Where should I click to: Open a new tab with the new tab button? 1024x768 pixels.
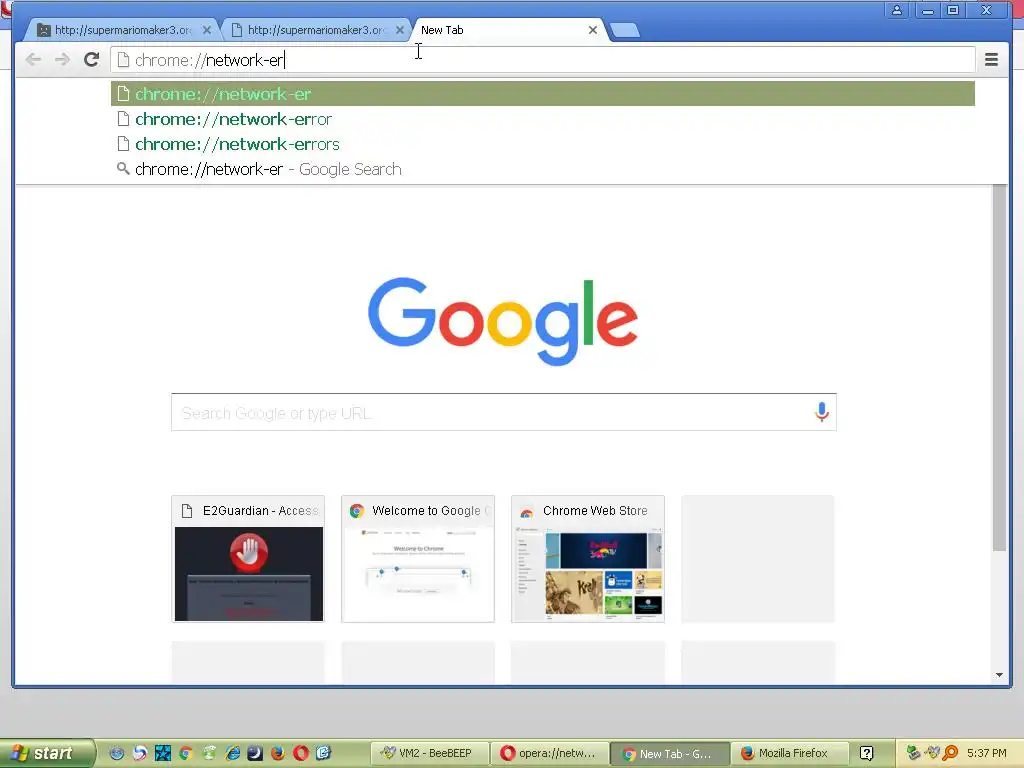coord(625,30)
